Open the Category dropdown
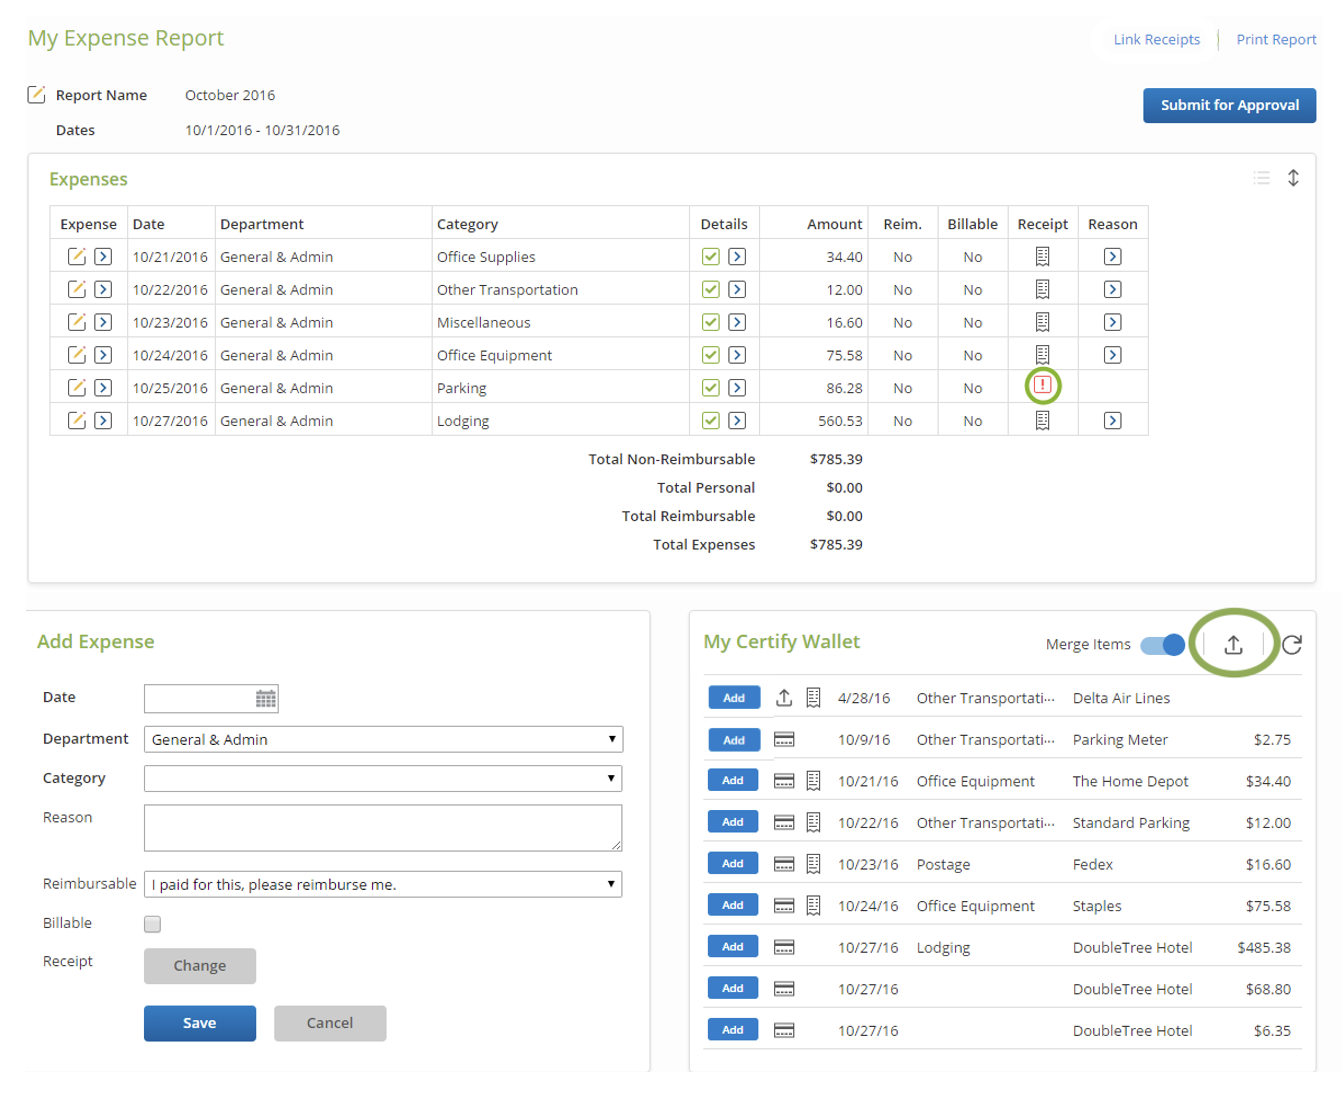 [x=383, y=779]
